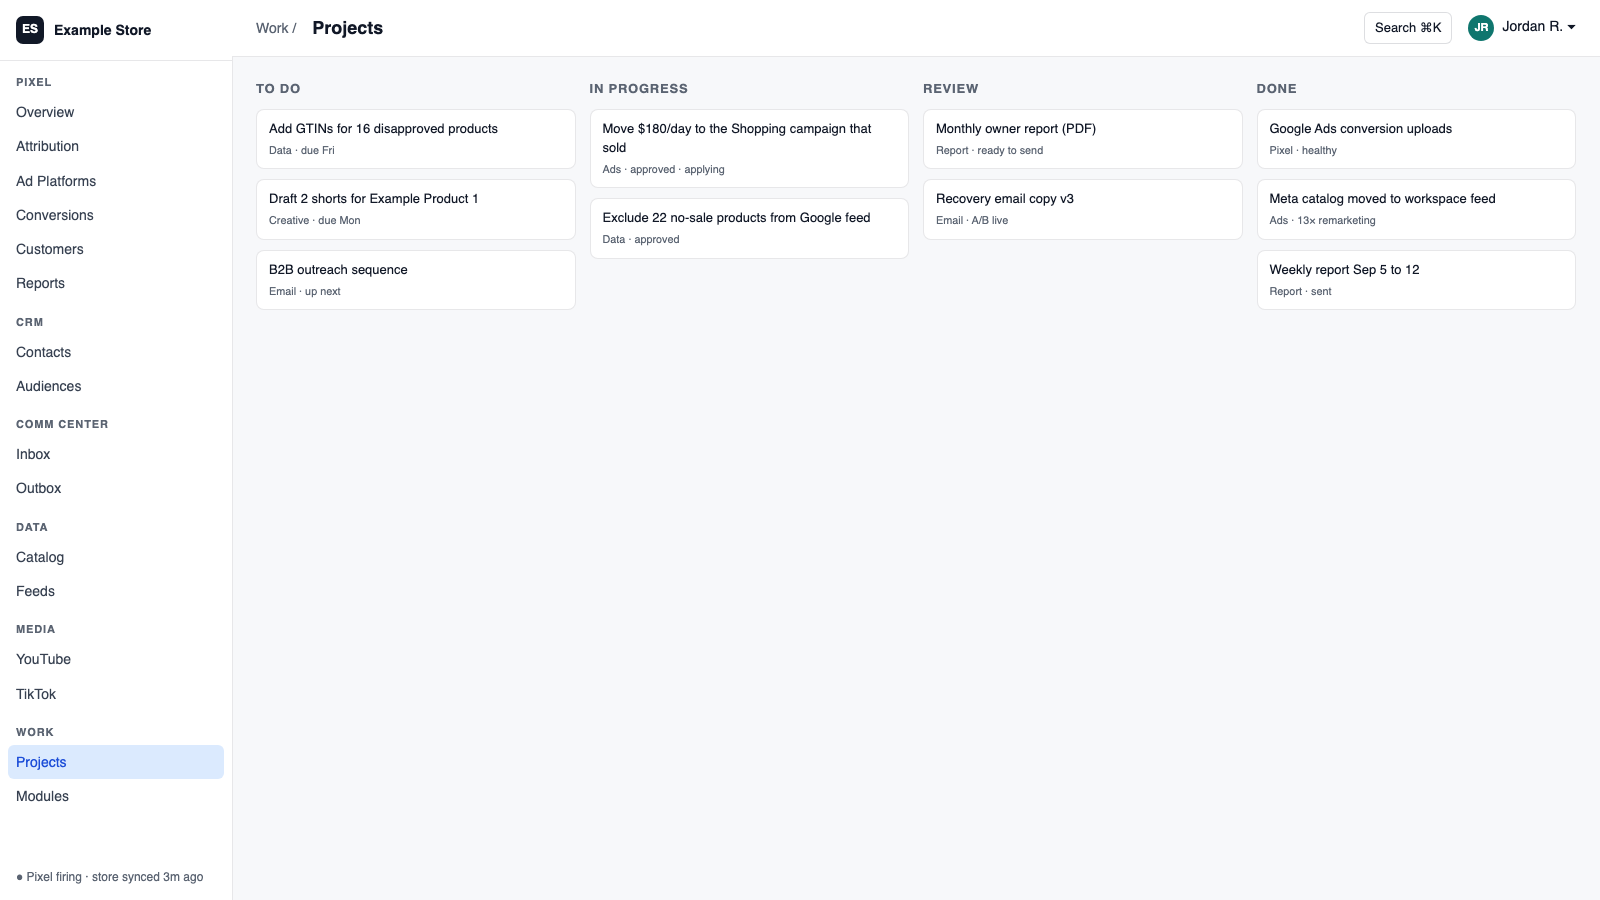Click the Pixel firing status indicator

(110, 877)
